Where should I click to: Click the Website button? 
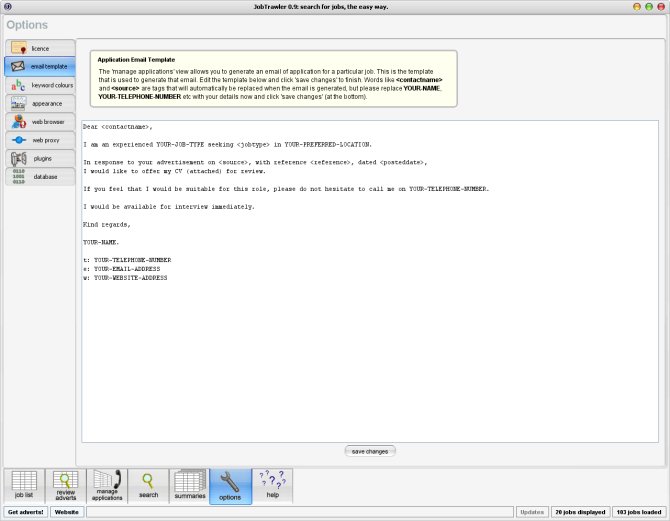(67, 511)
